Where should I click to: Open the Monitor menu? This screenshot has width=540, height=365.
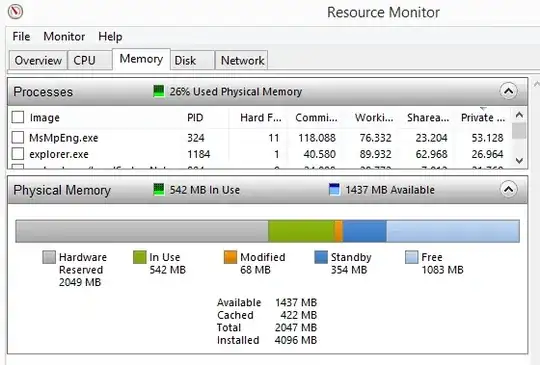(64, 36)
